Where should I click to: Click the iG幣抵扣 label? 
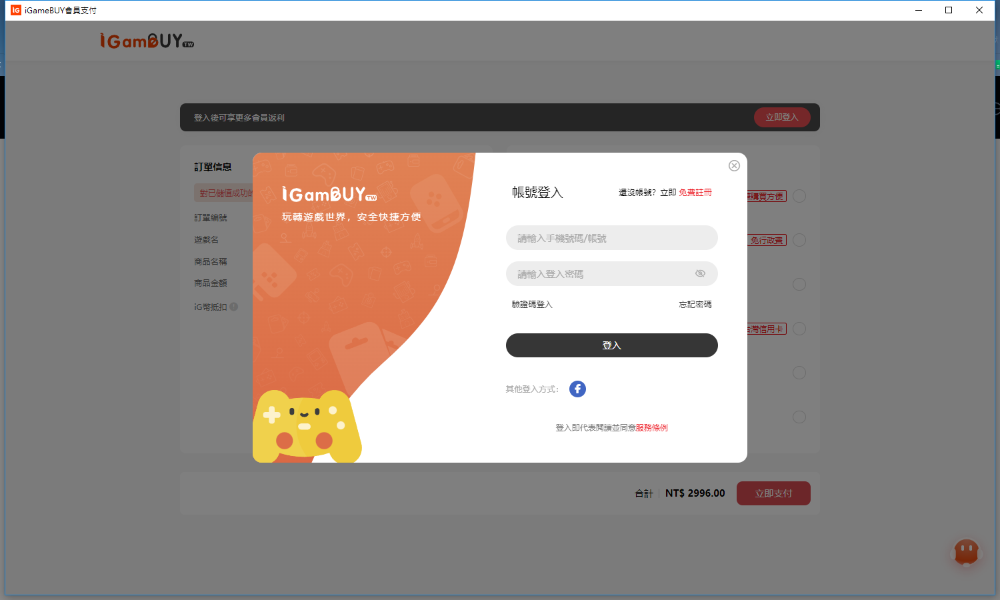(210, 307)
